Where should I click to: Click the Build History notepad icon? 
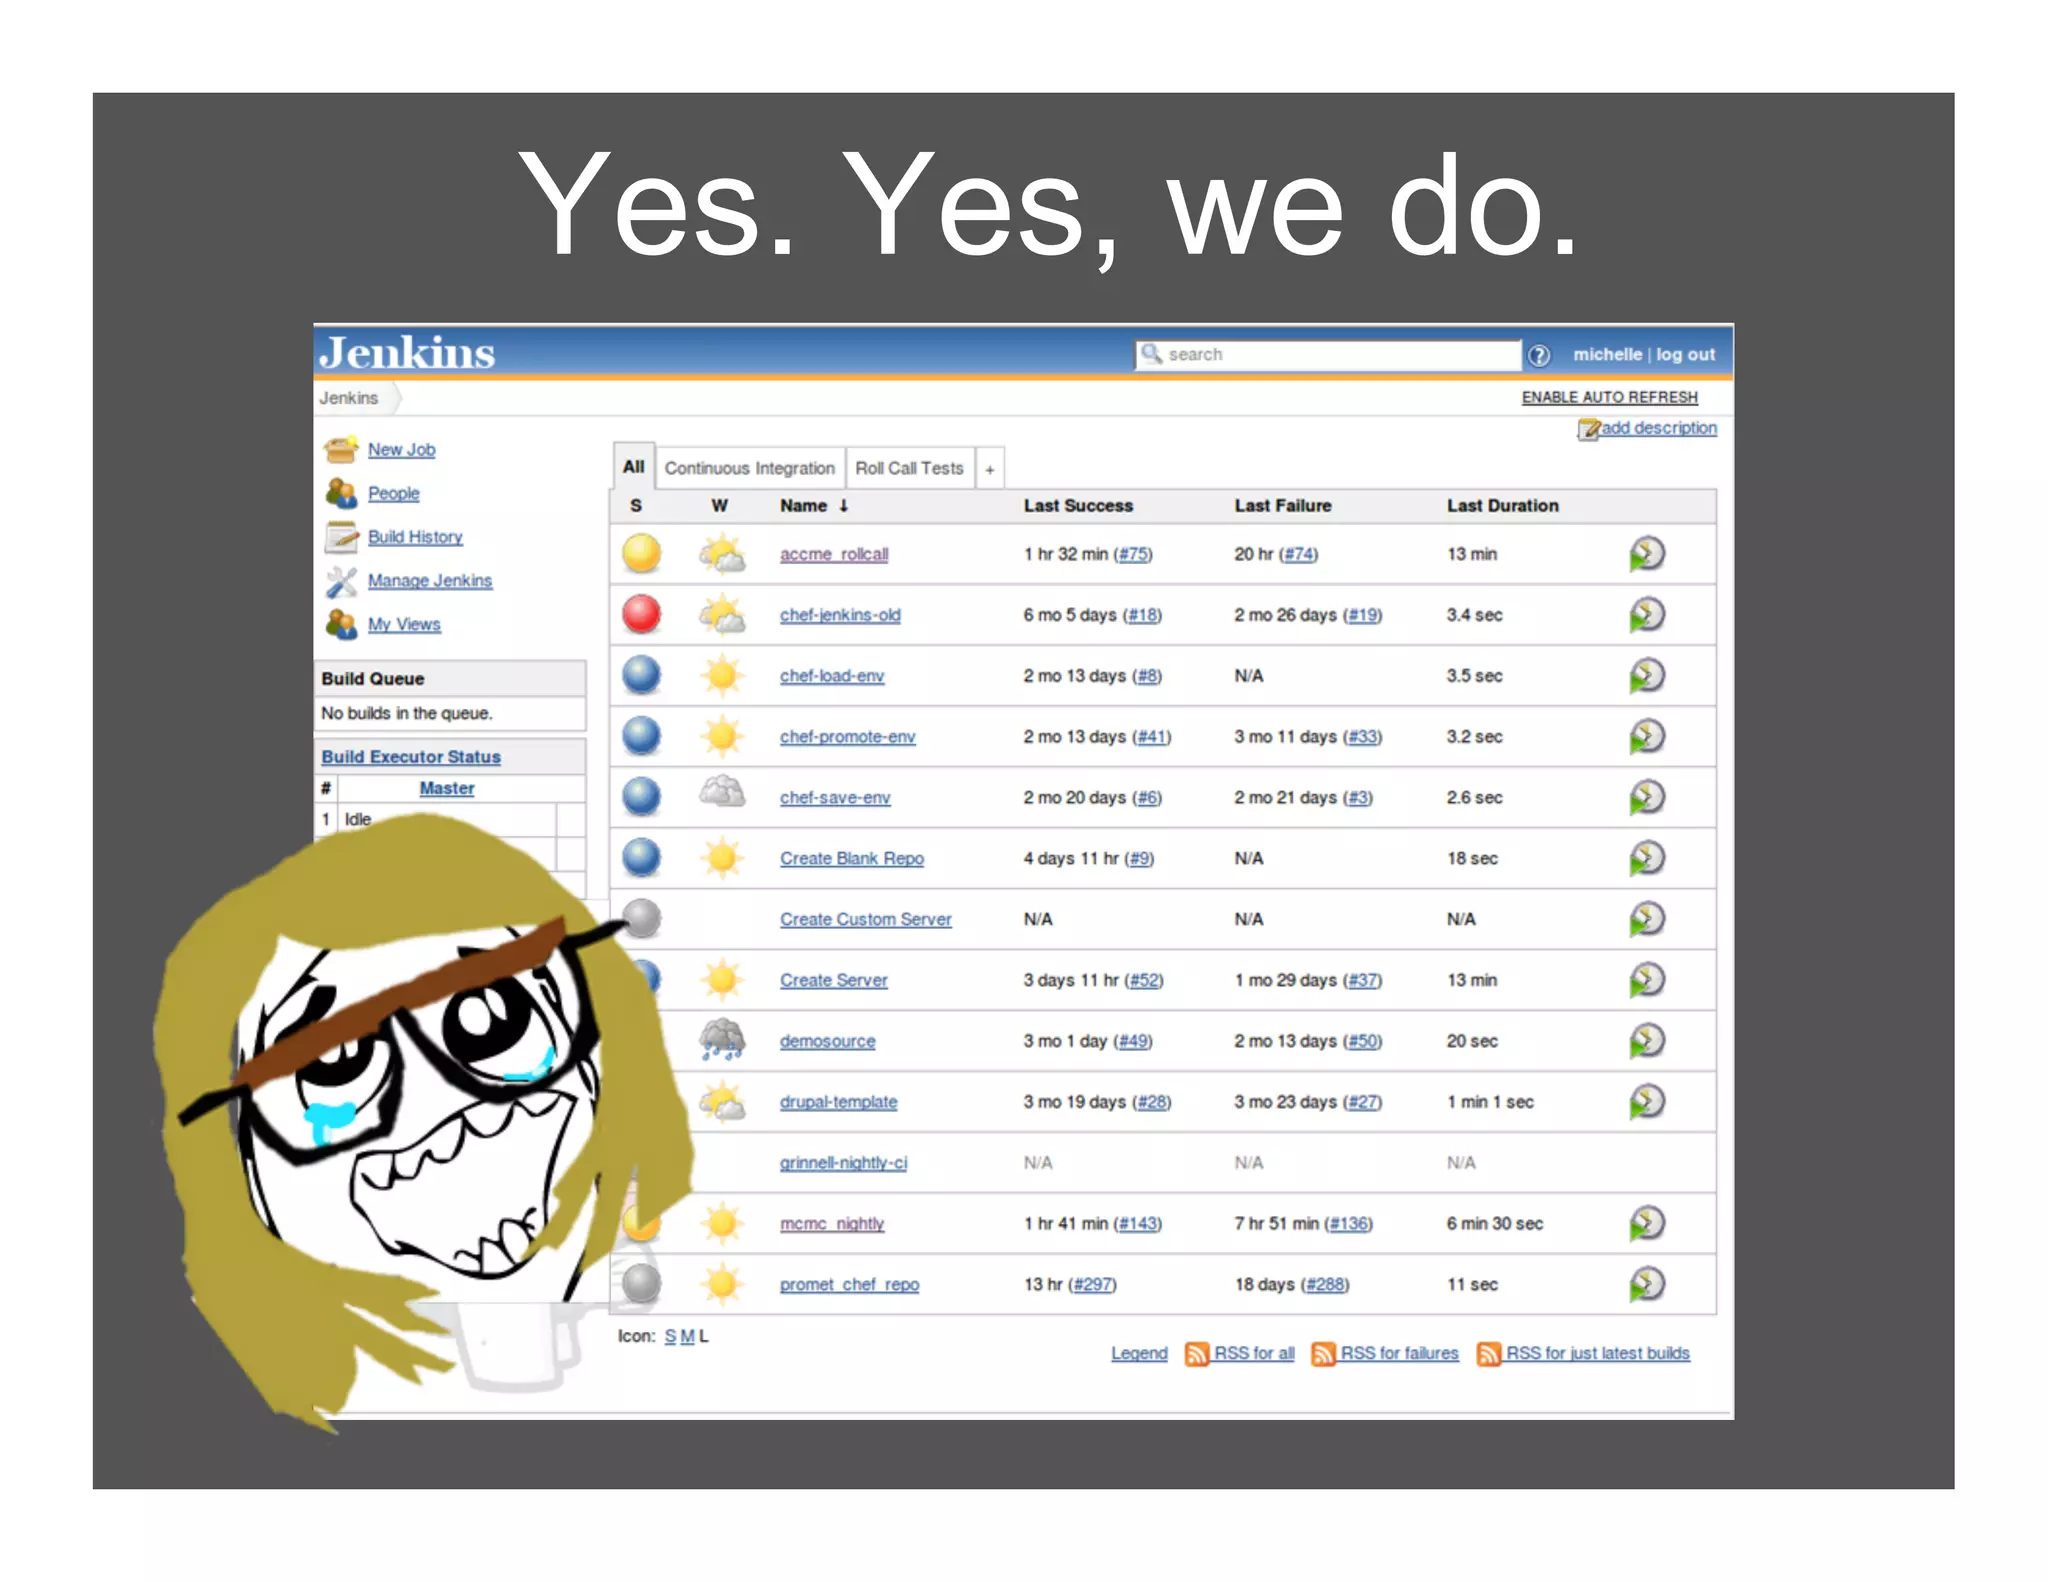(341, 537)
